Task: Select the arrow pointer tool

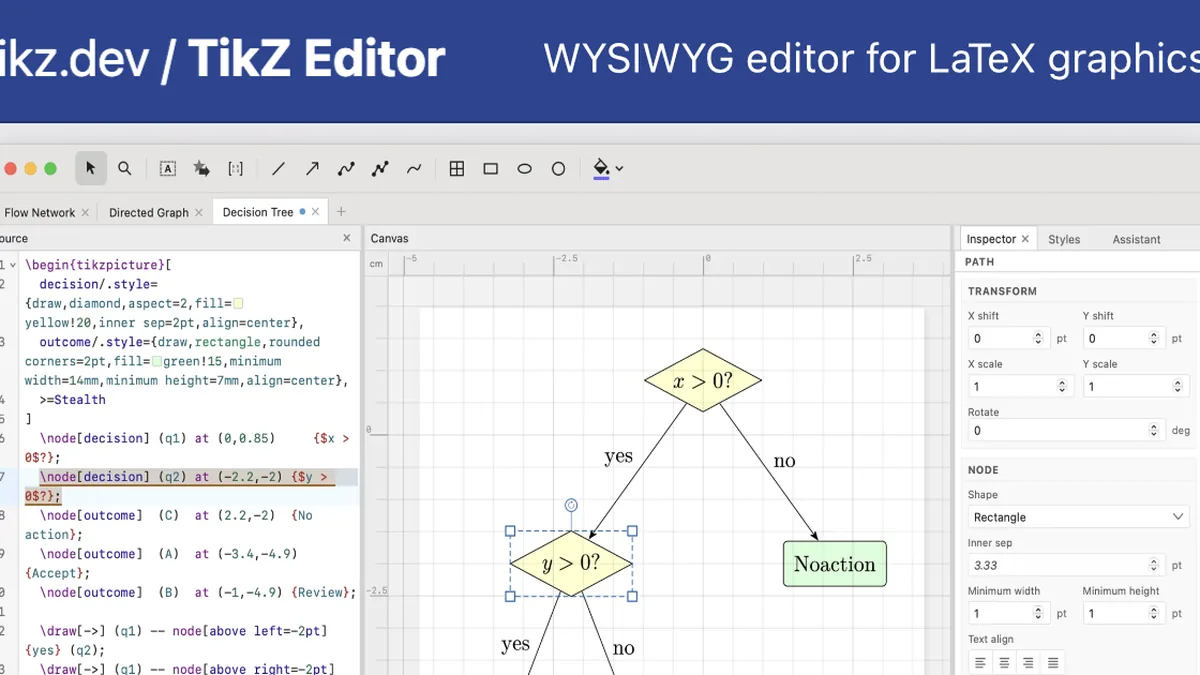Action: tap(91, 169)
